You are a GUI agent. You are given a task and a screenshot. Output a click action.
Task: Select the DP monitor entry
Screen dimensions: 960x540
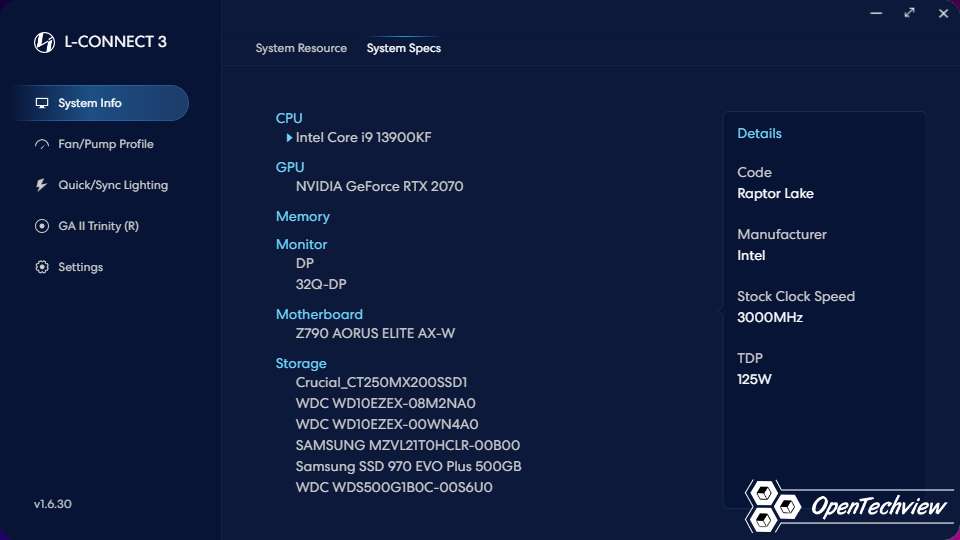tap(305, 264)
